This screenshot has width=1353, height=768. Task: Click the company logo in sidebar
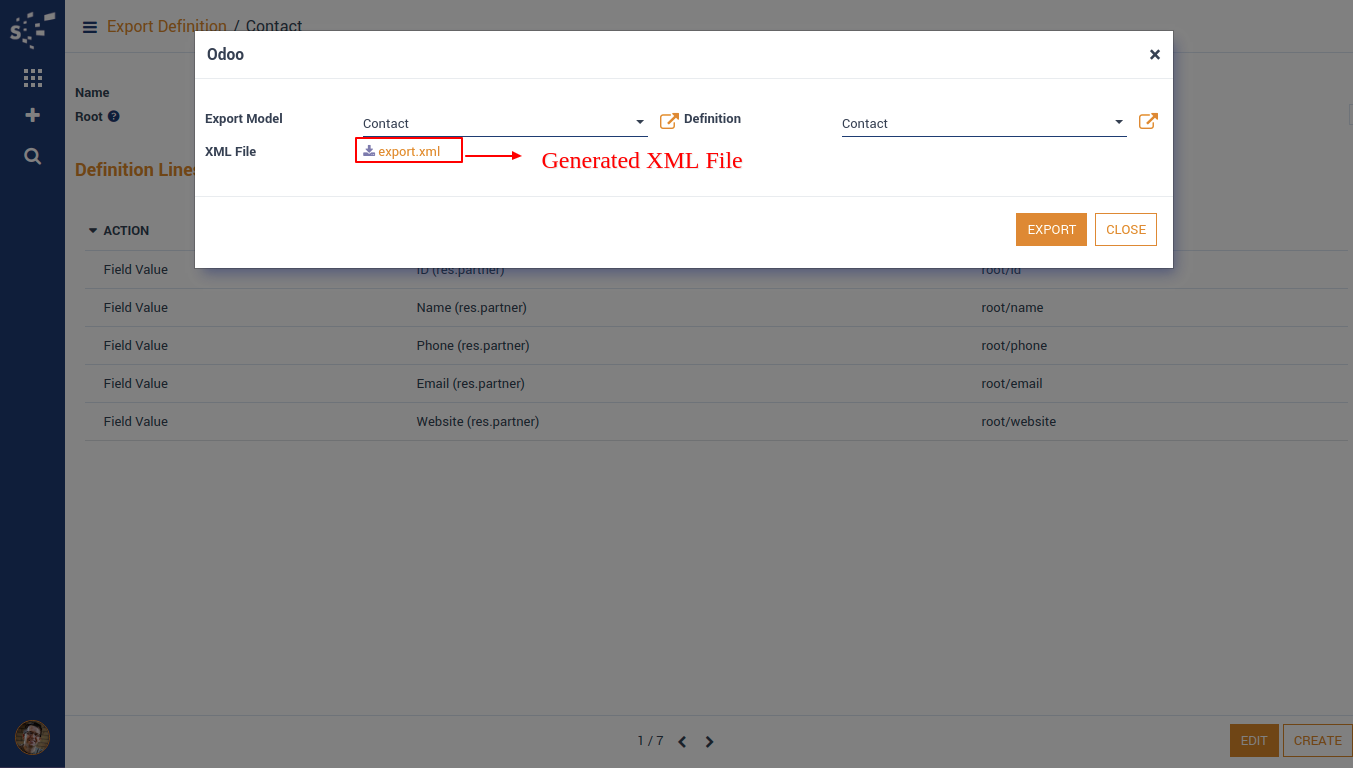(32, 29)
